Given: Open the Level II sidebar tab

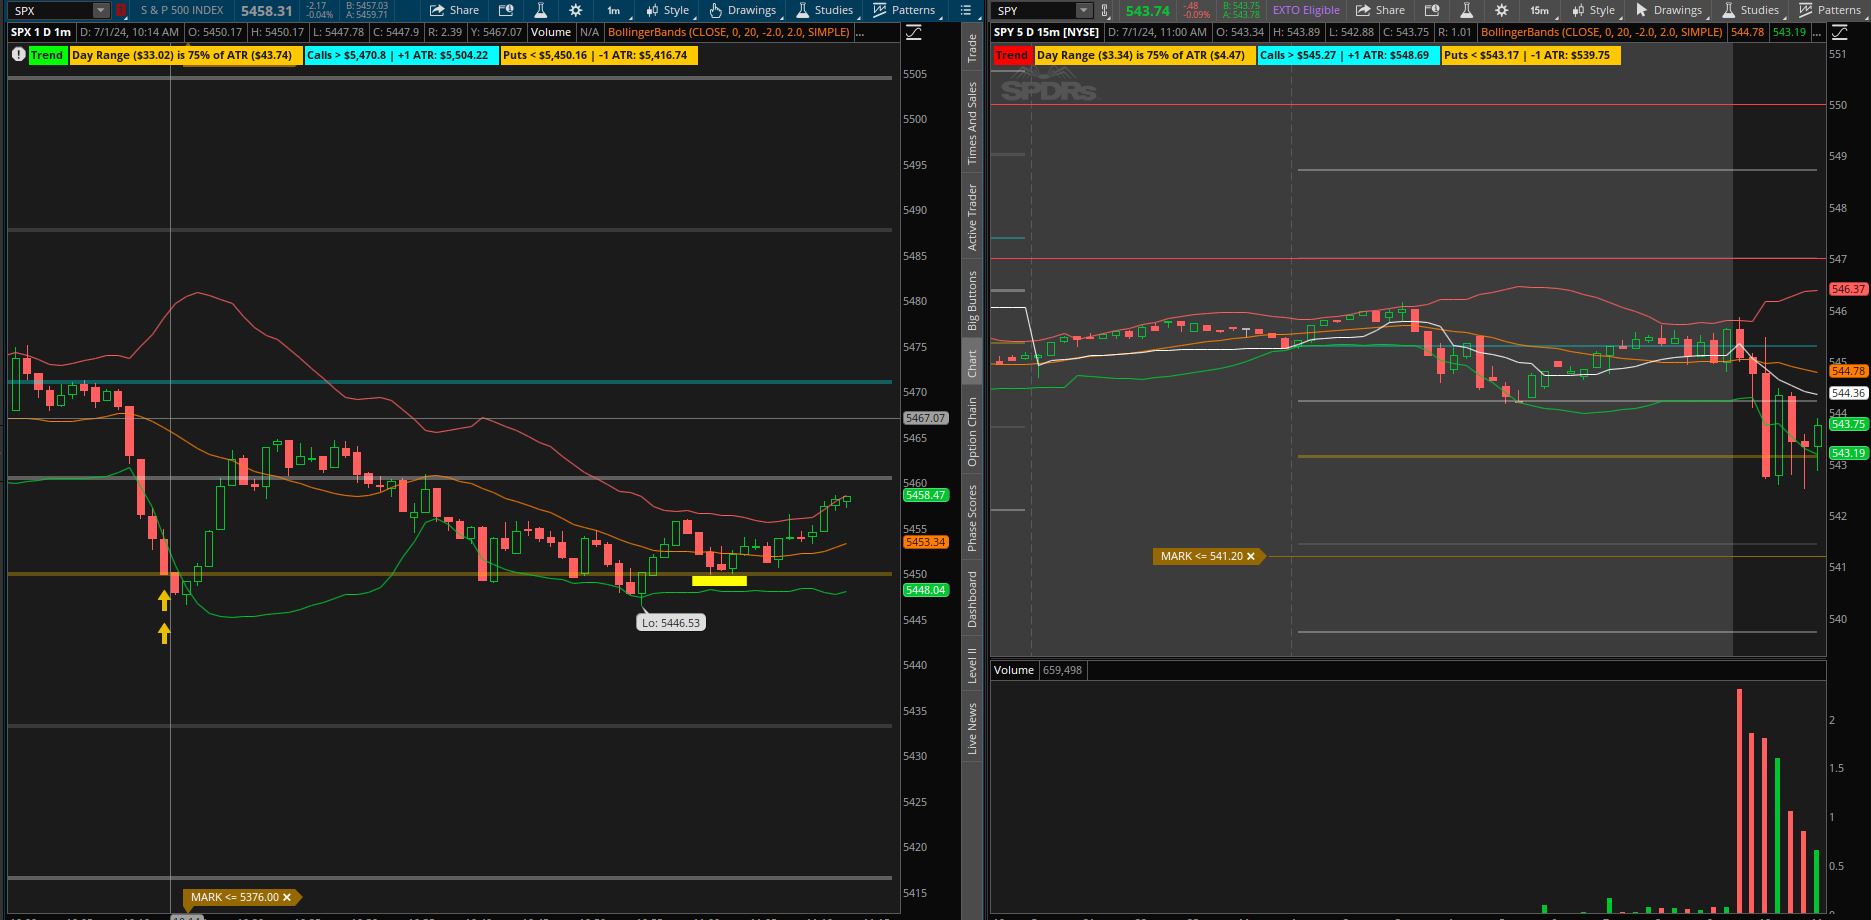Looking at the screenshot, I should click(972, 664).
